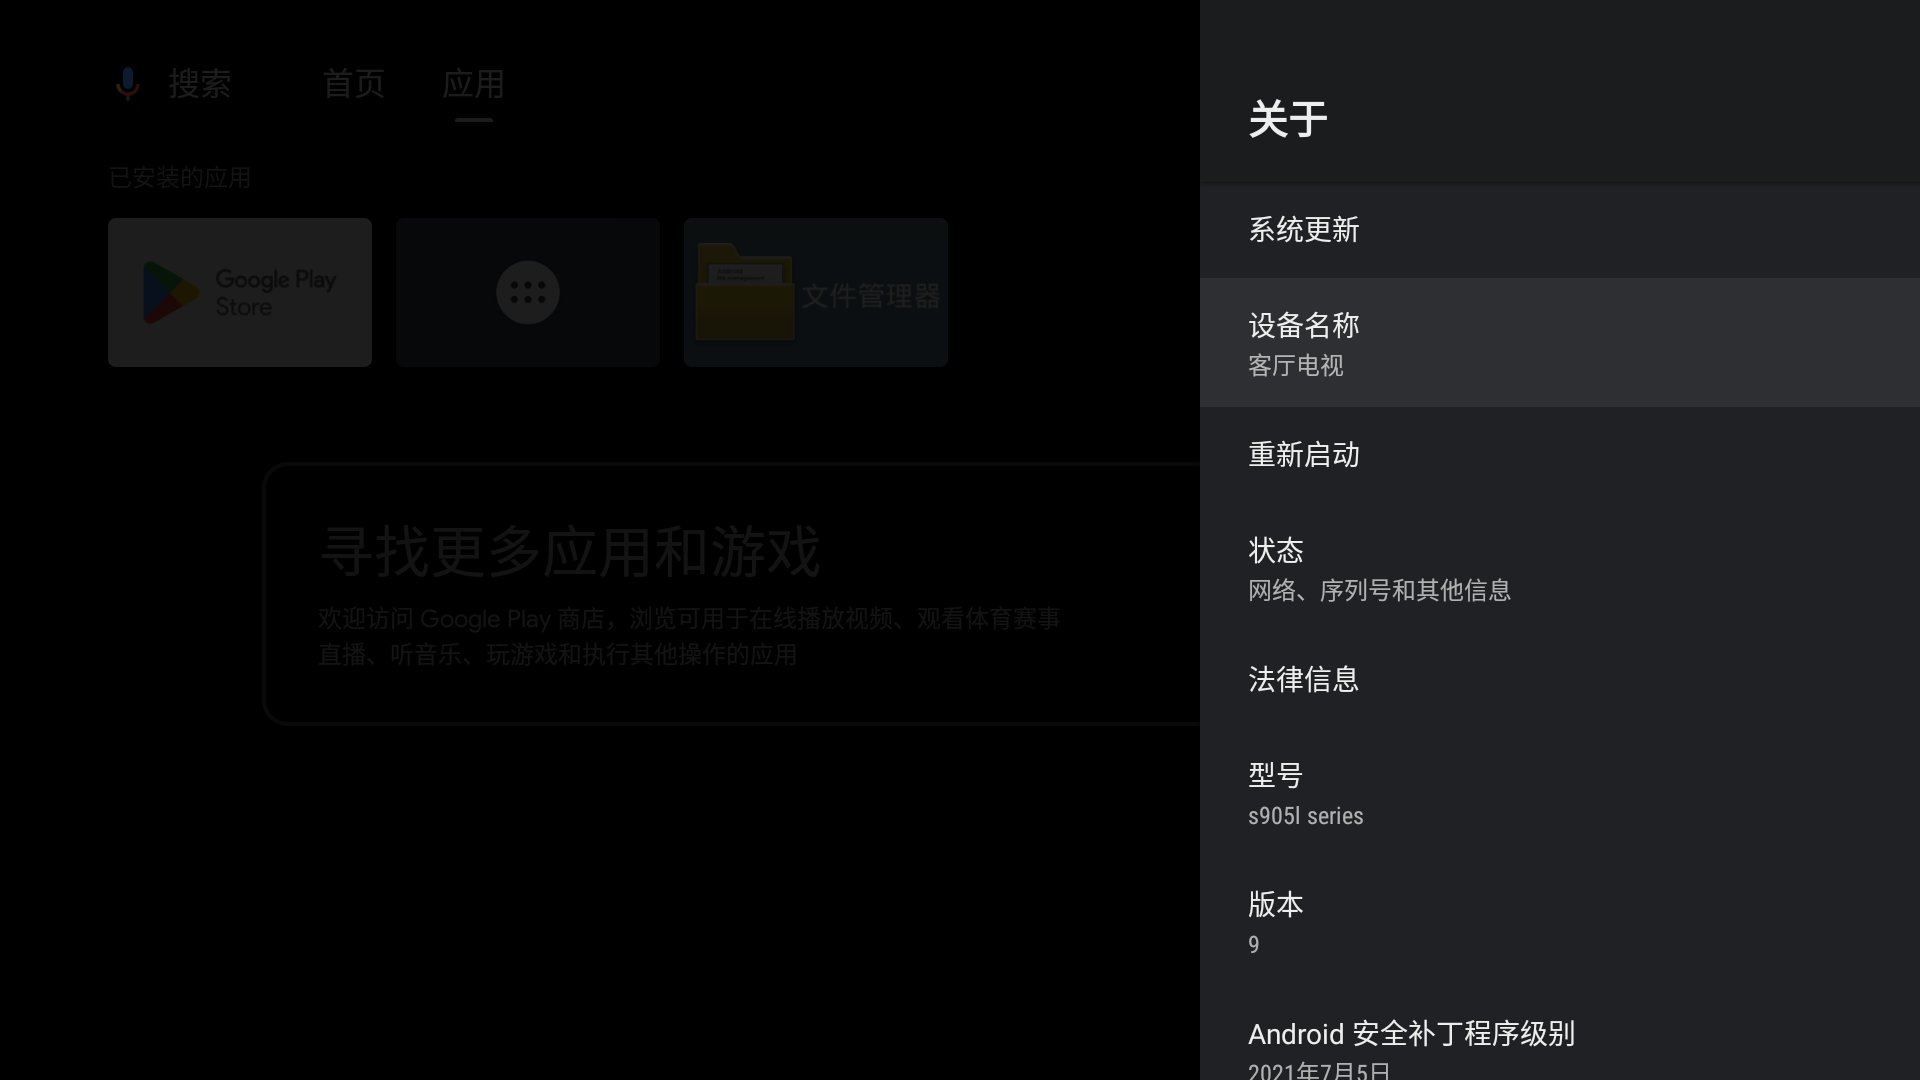1920x1080 pixels.
Task: Click the 寻找更多应用和游戏 promo card
Action: pos(730,594)
